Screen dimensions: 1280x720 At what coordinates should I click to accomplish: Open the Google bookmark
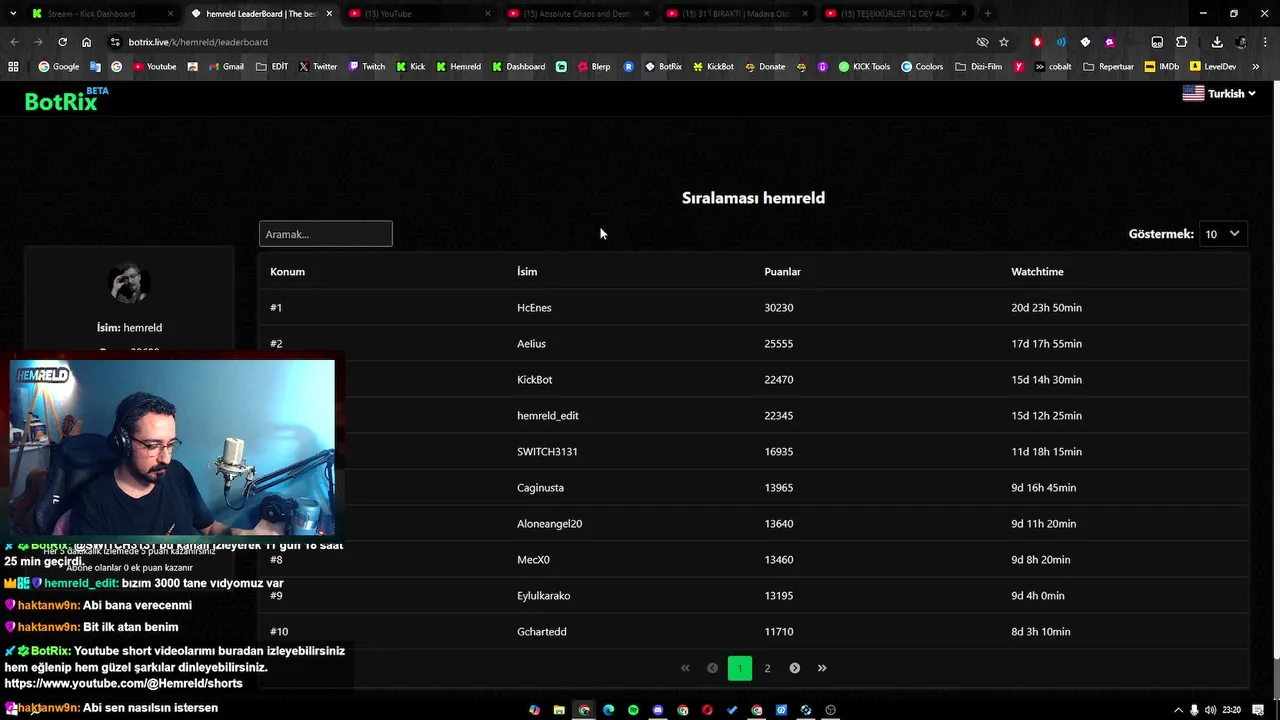58,67
